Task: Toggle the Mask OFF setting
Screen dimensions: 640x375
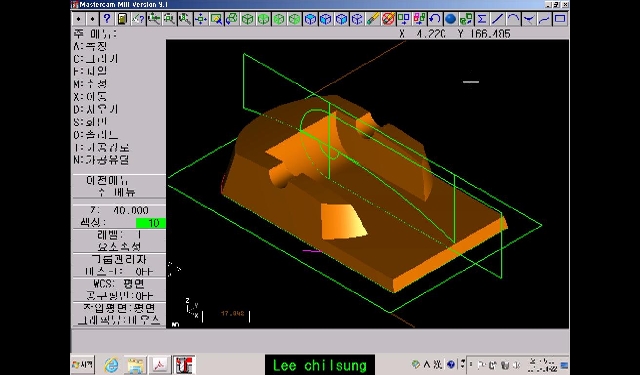Action: [119, 271]
